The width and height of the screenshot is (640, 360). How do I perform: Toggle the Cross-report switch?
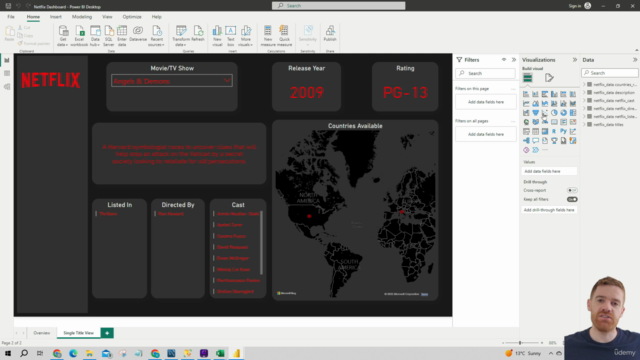point(572,190)
